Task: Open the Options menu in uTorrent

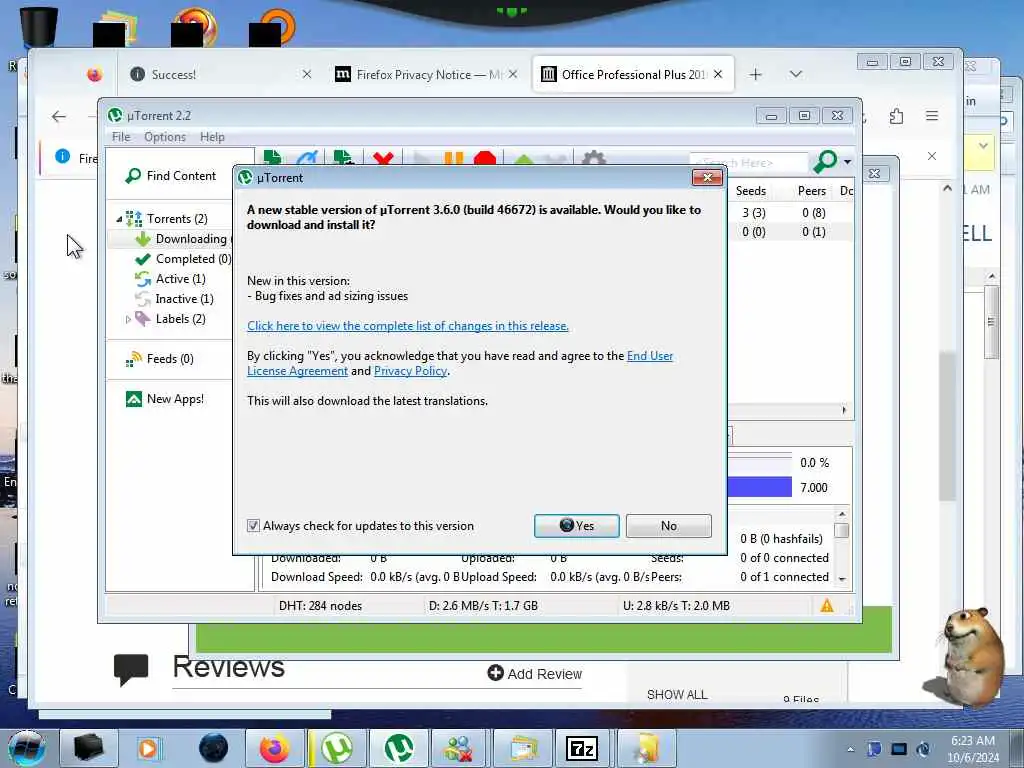Action: (x=165, y=136)
